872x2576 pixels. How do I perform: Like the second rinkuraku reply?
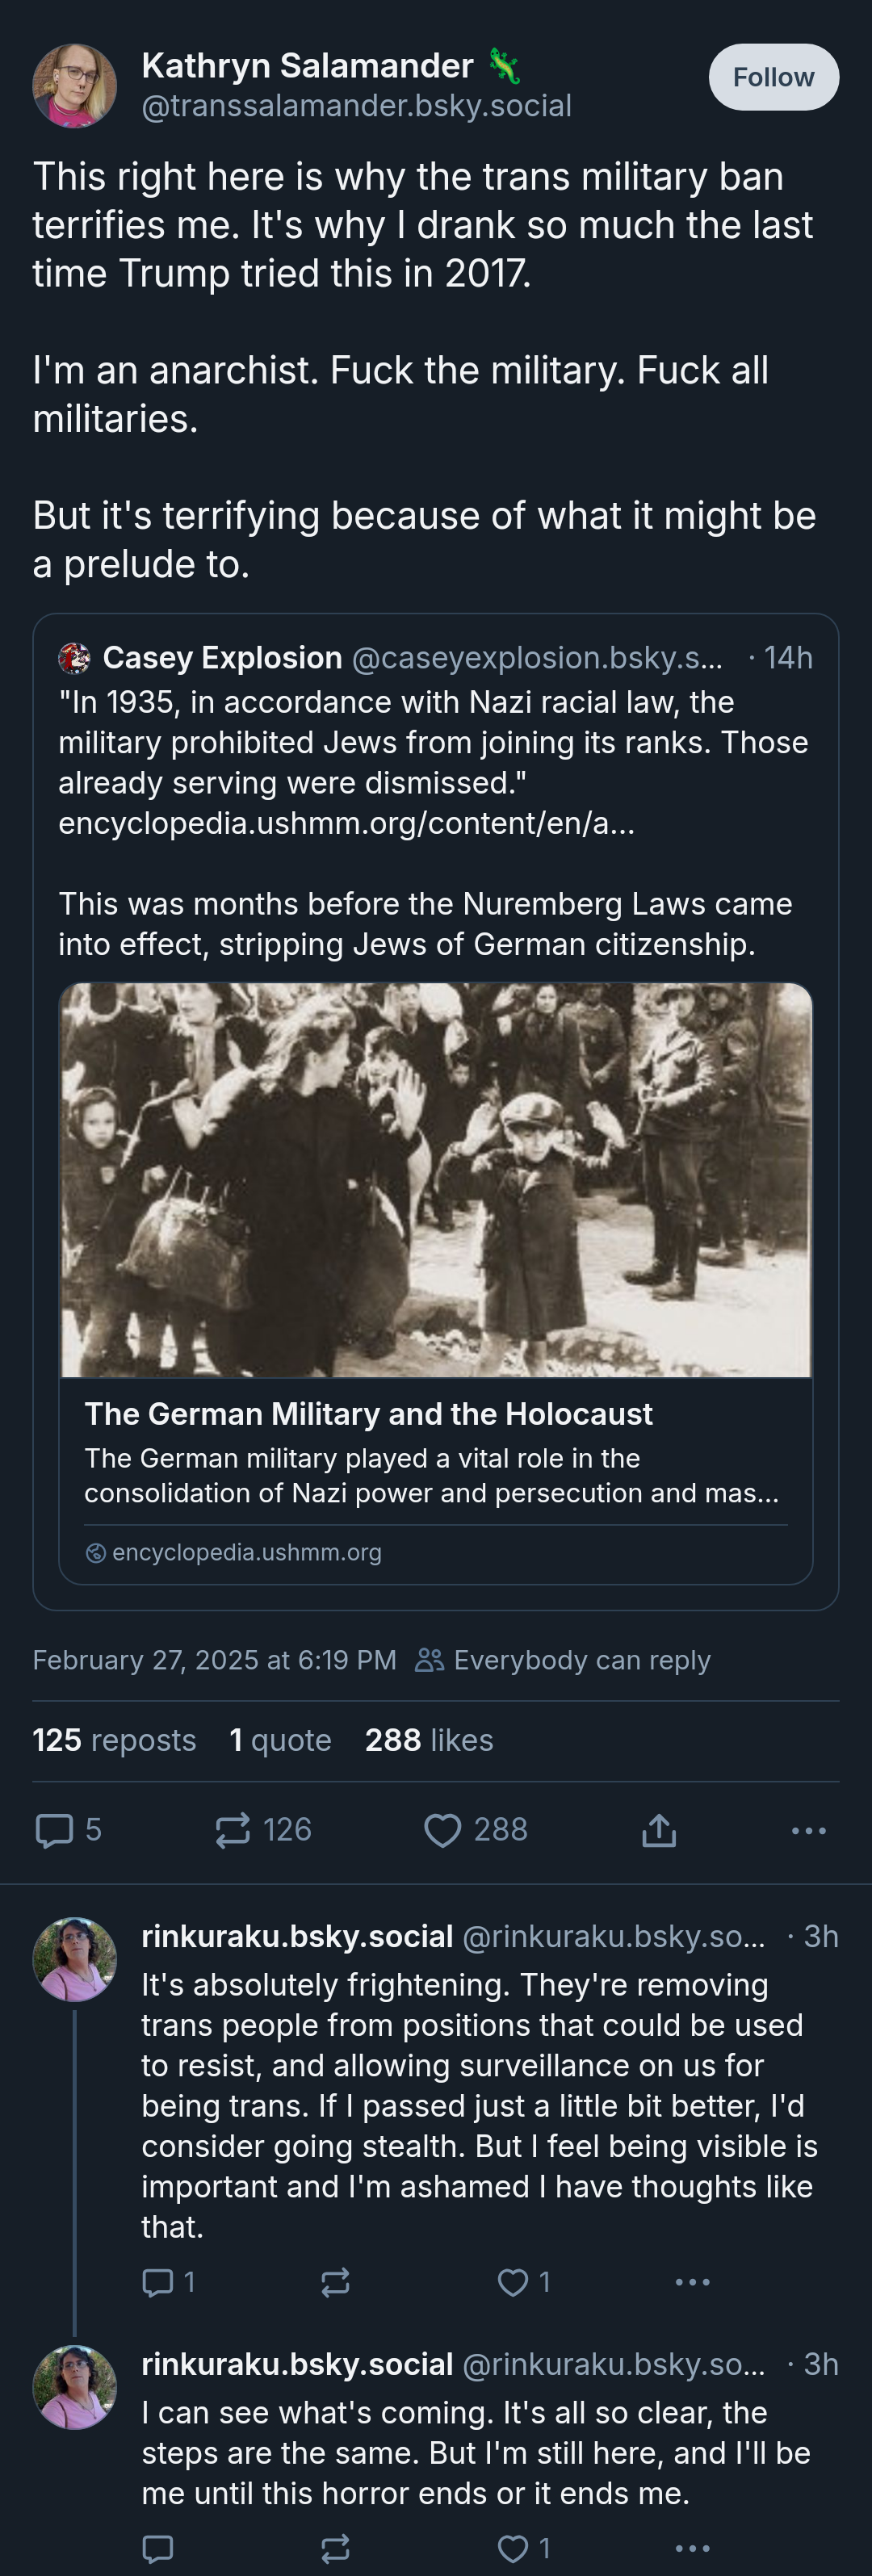pos(524,2548)
